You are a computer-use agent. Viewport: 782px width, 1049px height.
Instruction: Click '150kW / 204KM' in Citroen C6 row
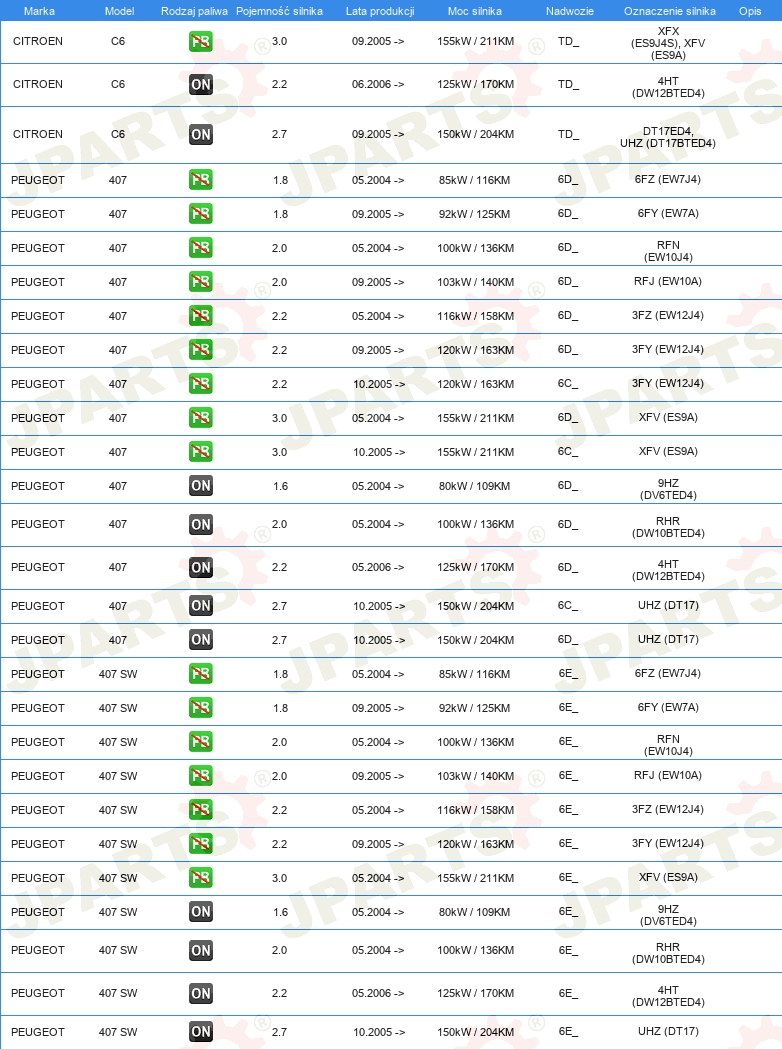[475, 134]
